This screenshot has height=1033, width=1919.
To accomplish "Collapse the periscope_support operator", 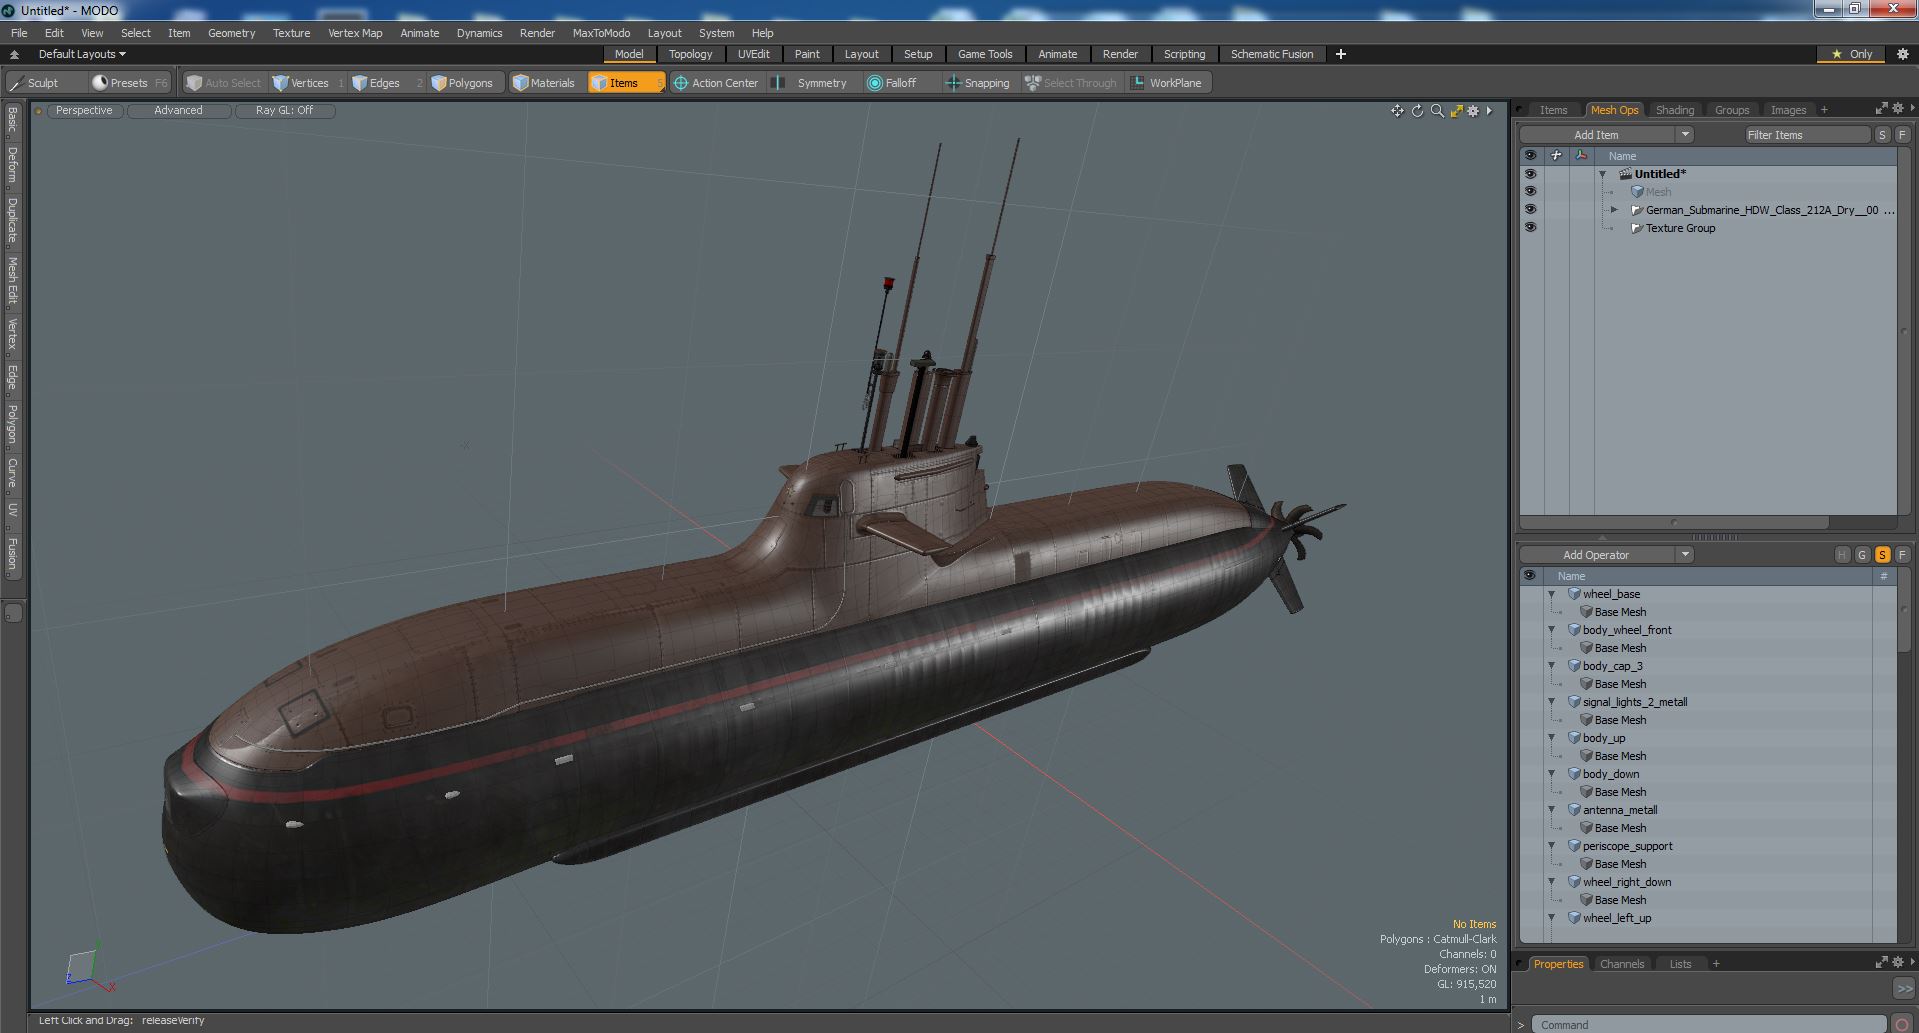I will [1552, 846].
